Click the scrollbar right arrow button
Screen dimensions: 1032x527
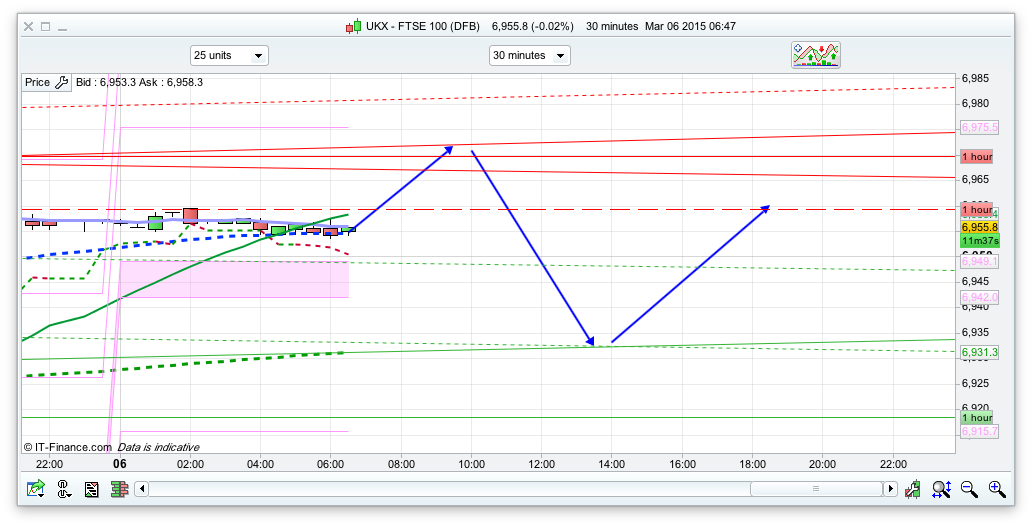[x=890, y=489]
